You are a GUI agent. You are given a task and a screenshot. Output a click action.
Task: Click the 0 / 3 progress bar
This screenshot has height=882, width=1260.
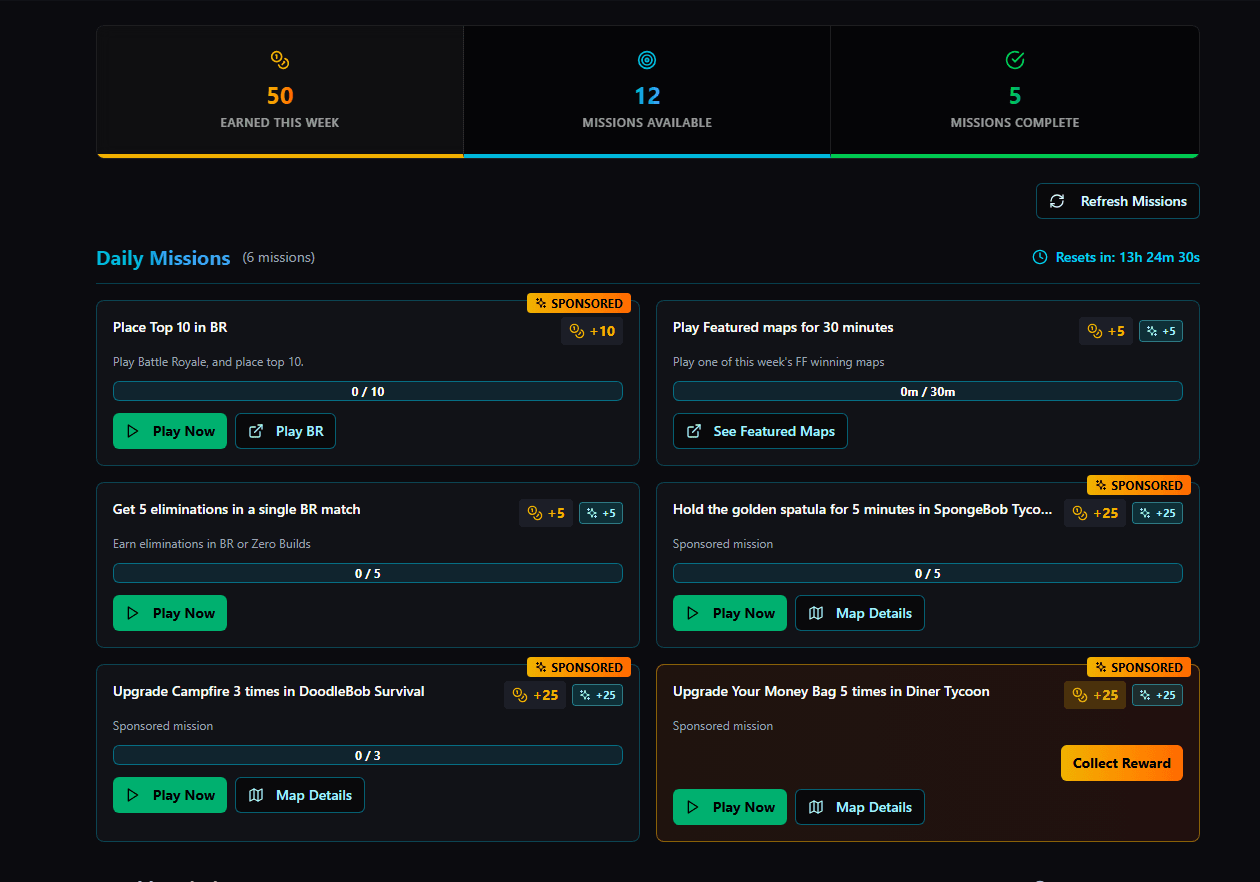(368, 755)
